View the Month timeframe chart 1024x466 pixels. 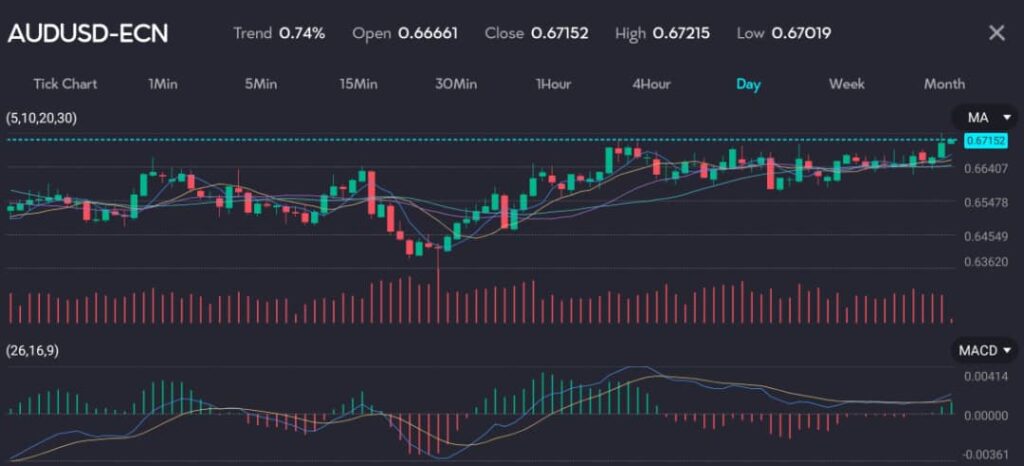[944, 84]
